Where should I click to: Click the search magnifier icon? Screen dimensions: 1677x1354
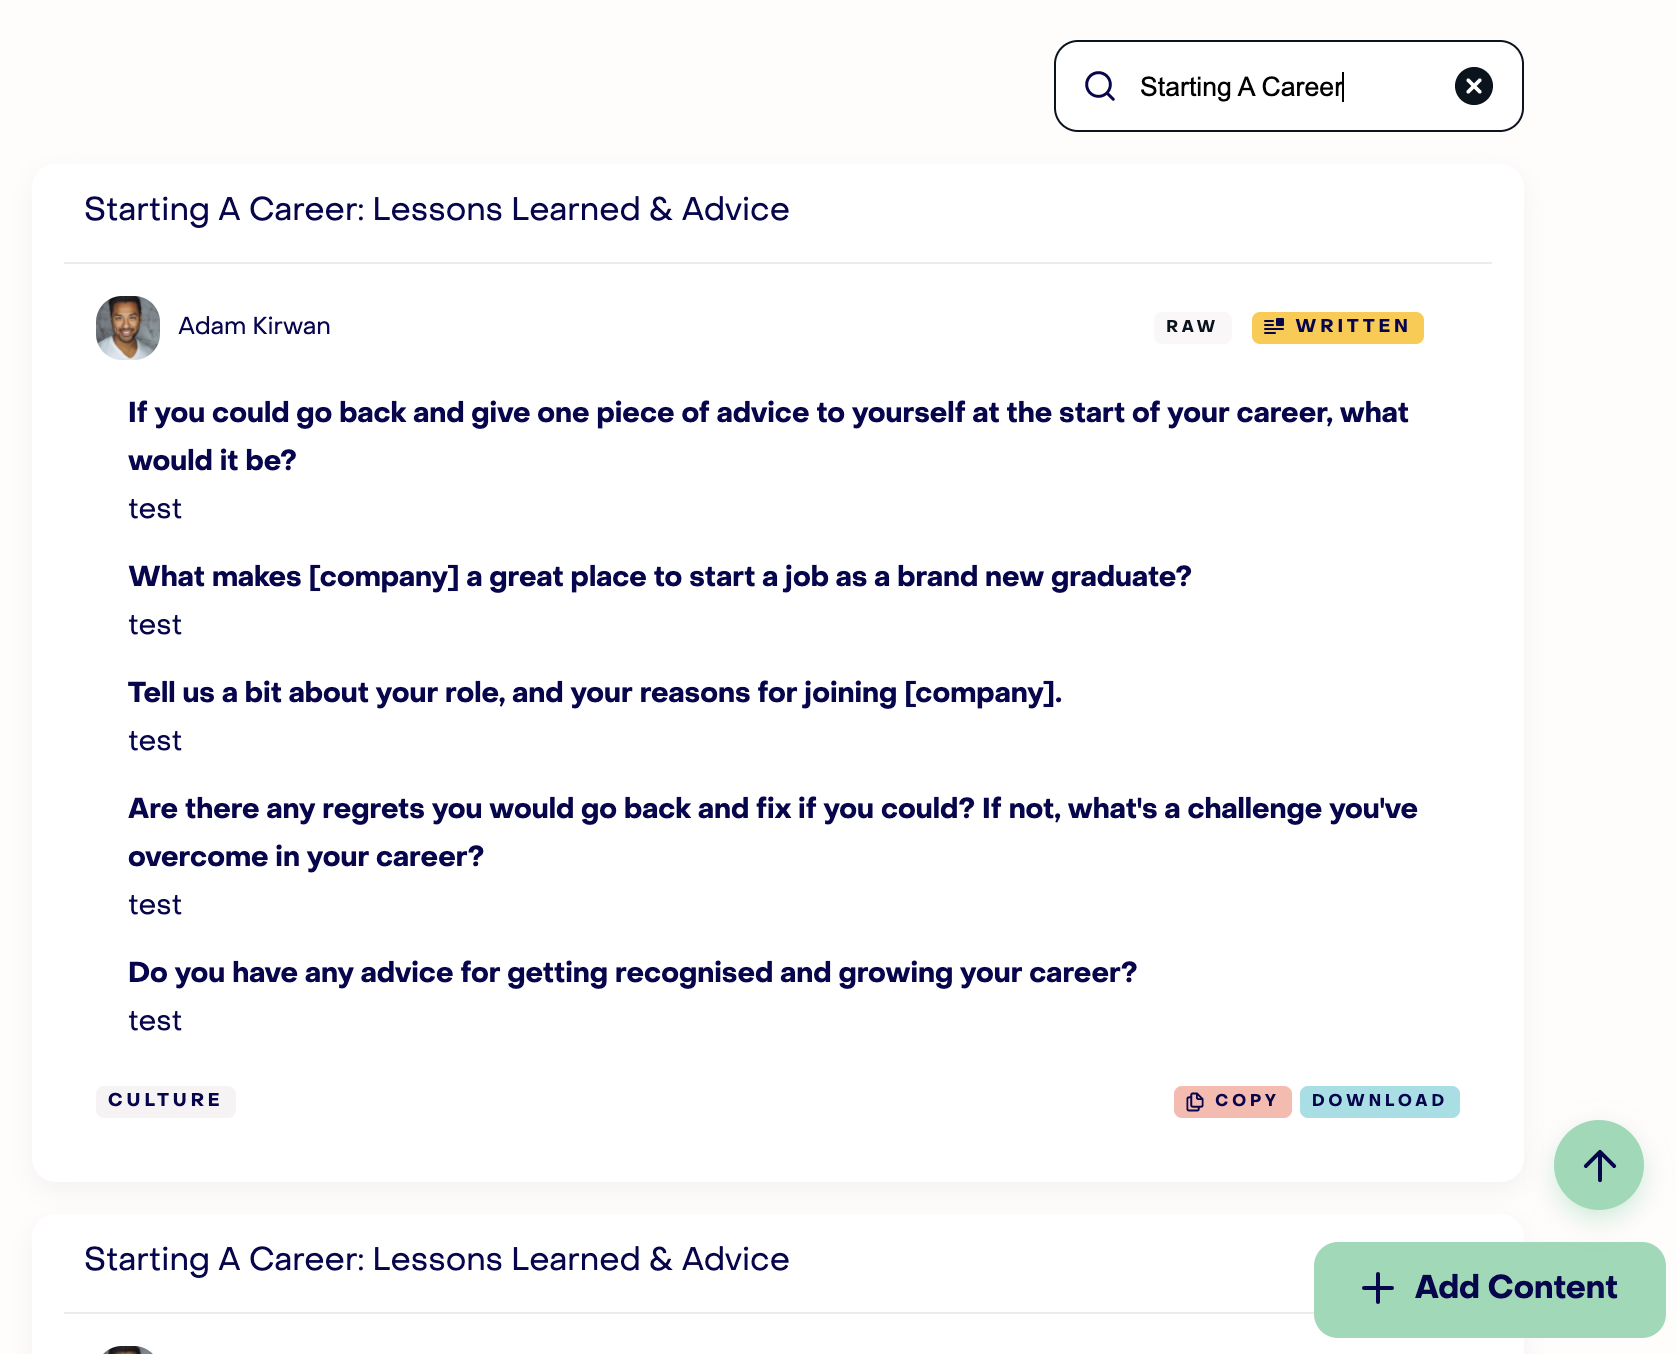(1100, 86)
